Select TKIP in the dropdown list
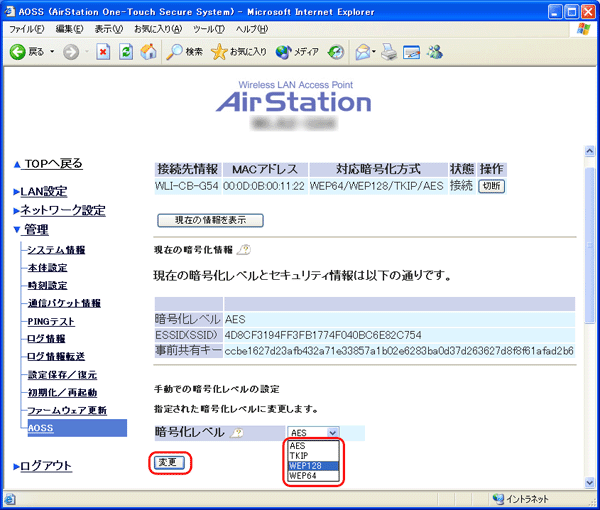 [x=313, y=456]
